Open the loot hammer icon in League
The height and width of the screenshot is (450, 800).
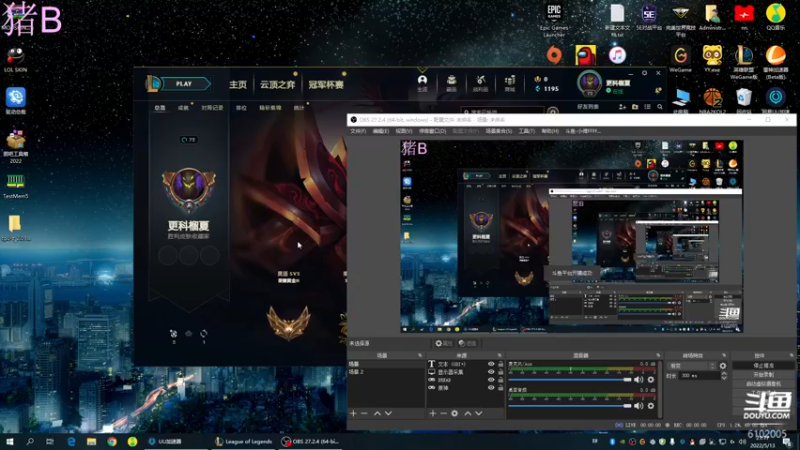coord(480,83)
